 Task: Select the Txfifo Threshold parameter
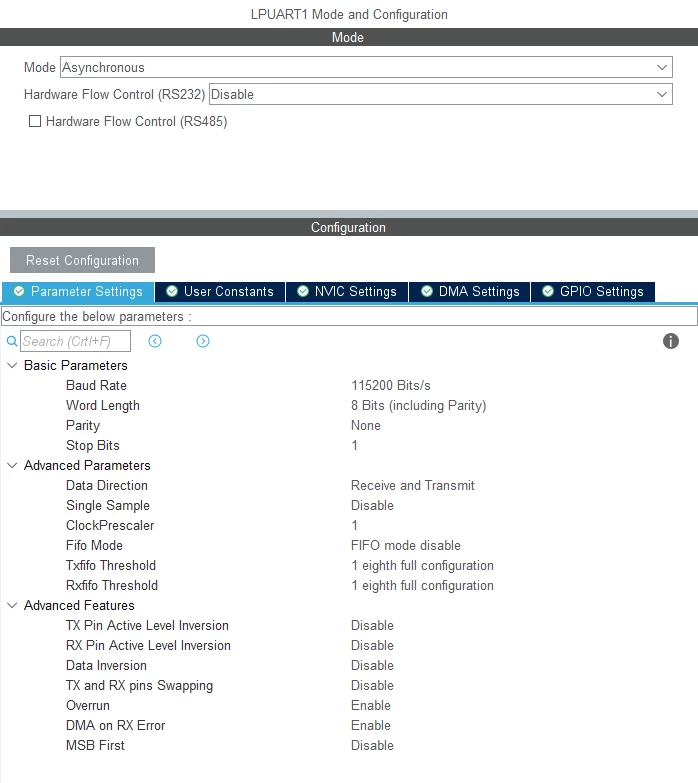(x=111, y=565)
